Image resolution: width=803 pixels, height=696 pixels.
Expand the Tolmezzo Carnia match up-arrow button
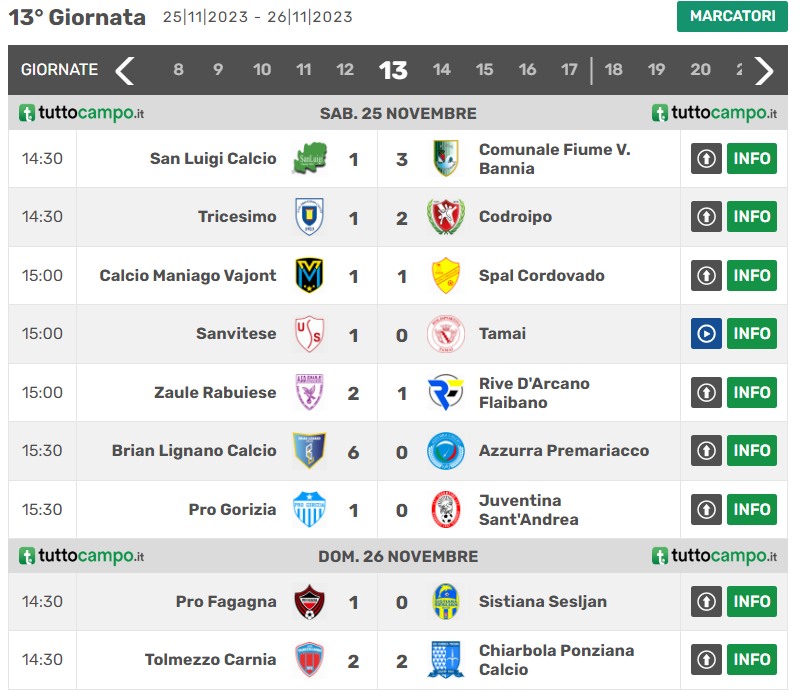(x=706, y=660)
